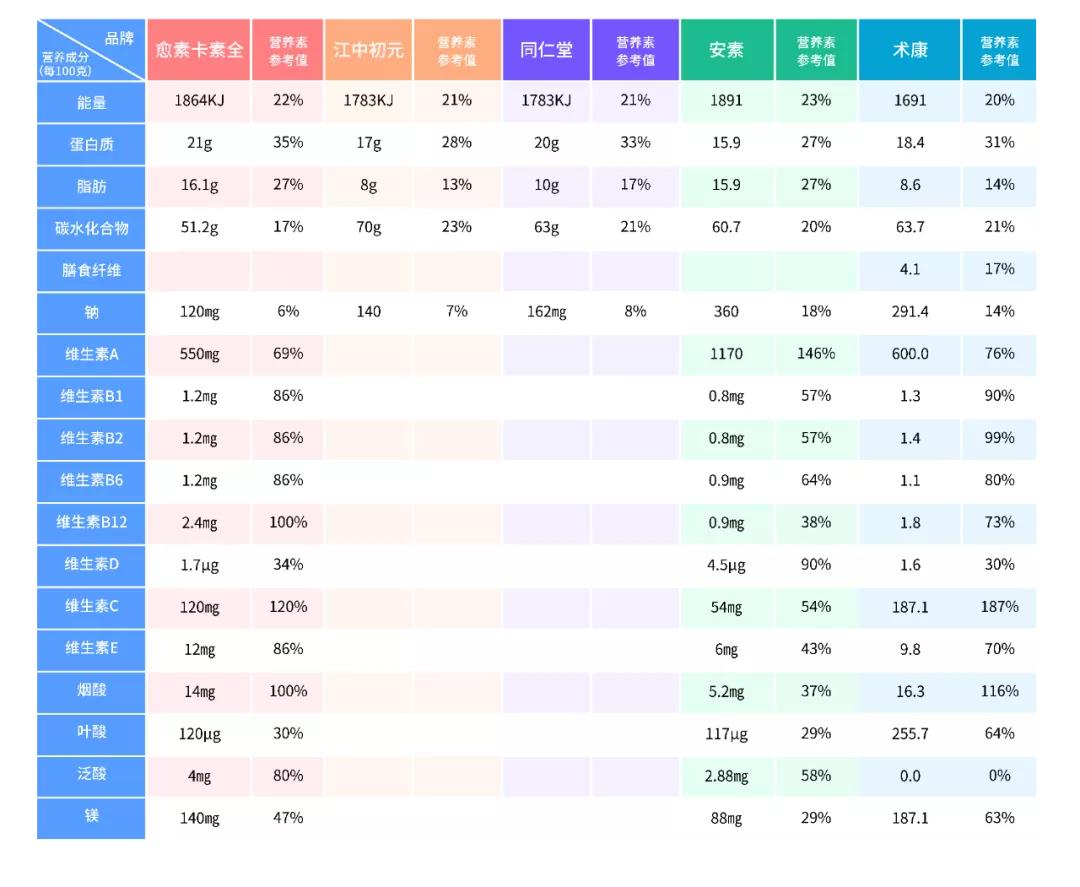Click the 1864KJ energy value cell

tap(200, 100)
